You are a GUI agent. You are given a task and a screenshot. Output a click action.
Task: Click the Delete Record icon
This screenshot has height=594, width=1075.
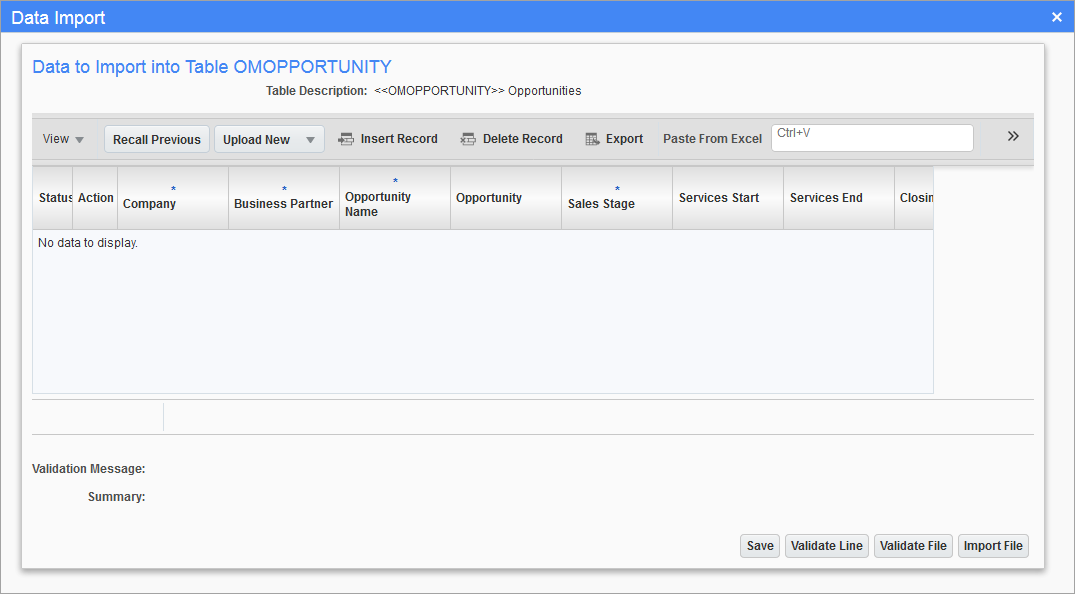pyautogui.click(x=468, y=139)
